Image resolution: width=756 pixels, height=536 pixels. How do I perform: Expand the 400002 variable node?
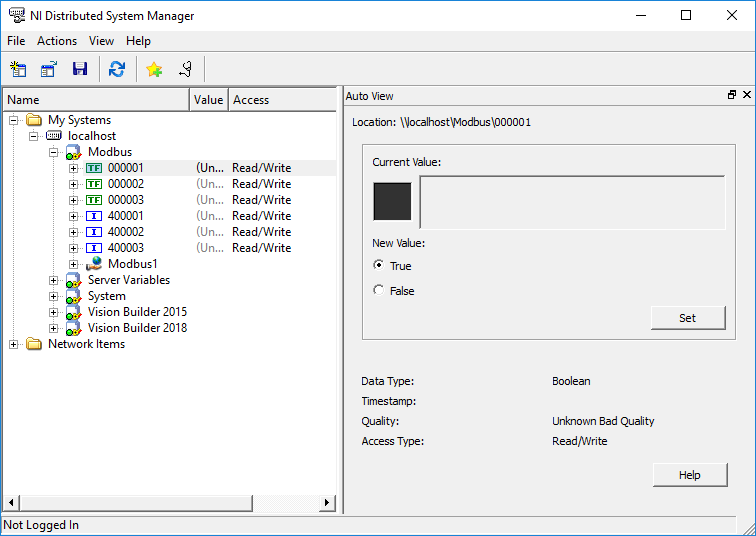(x=73, y=232)
